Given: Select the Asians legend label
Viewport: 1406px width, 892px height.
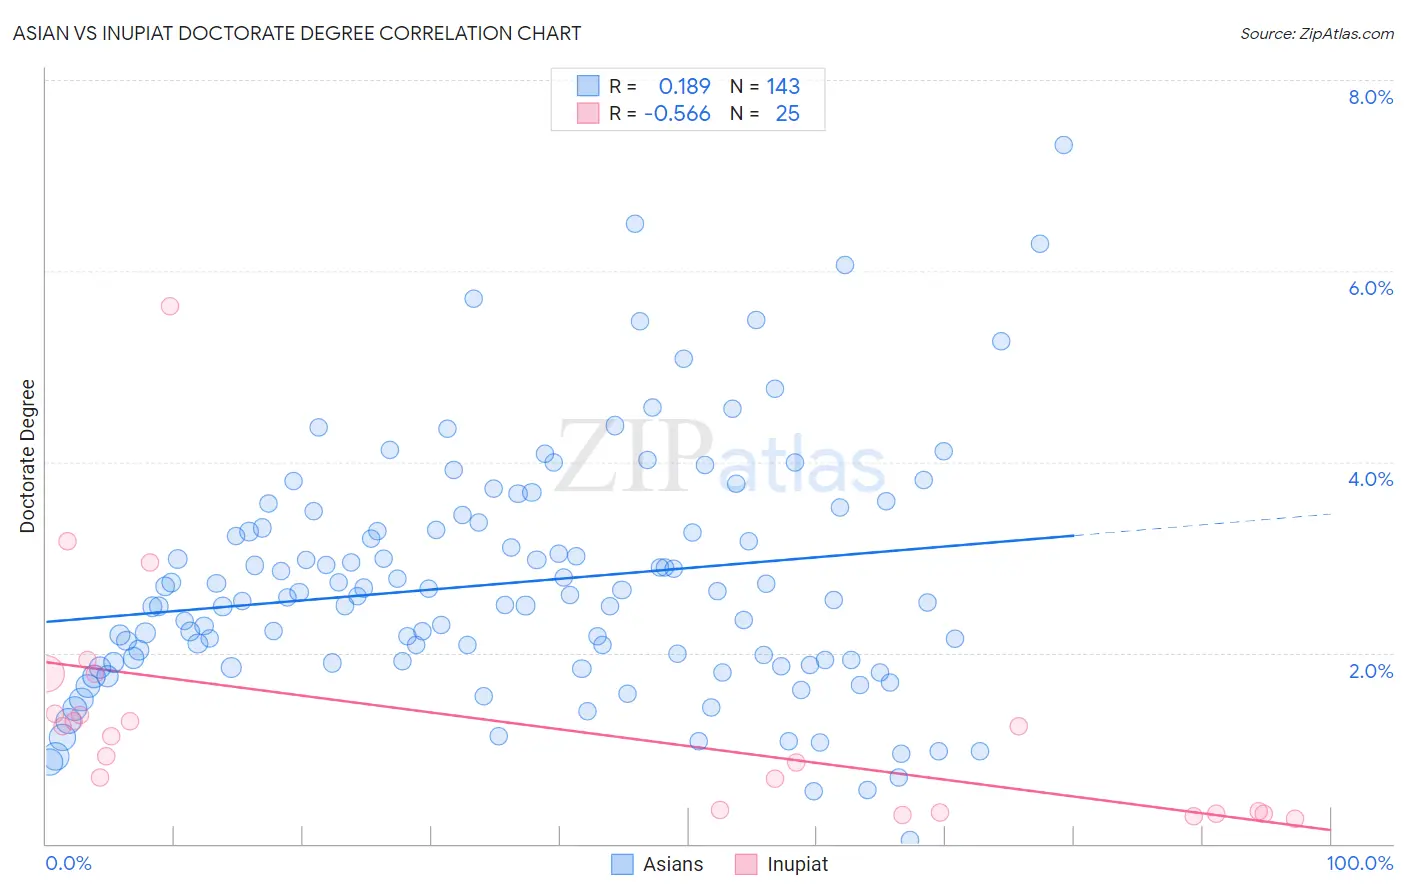Looking at the screenshot, I should pyautogui.click(x=673, y=864).
